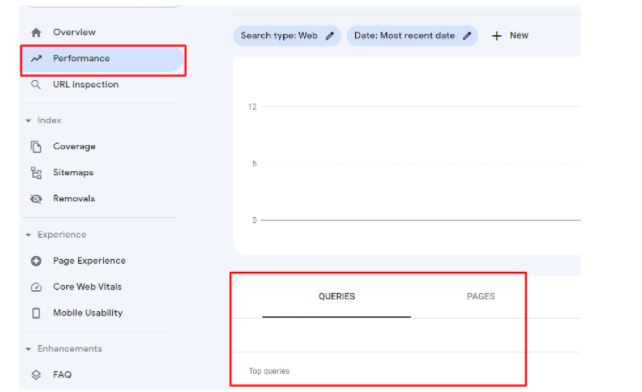Add a New filter
The image size is (642, 392).
point(510,36)
